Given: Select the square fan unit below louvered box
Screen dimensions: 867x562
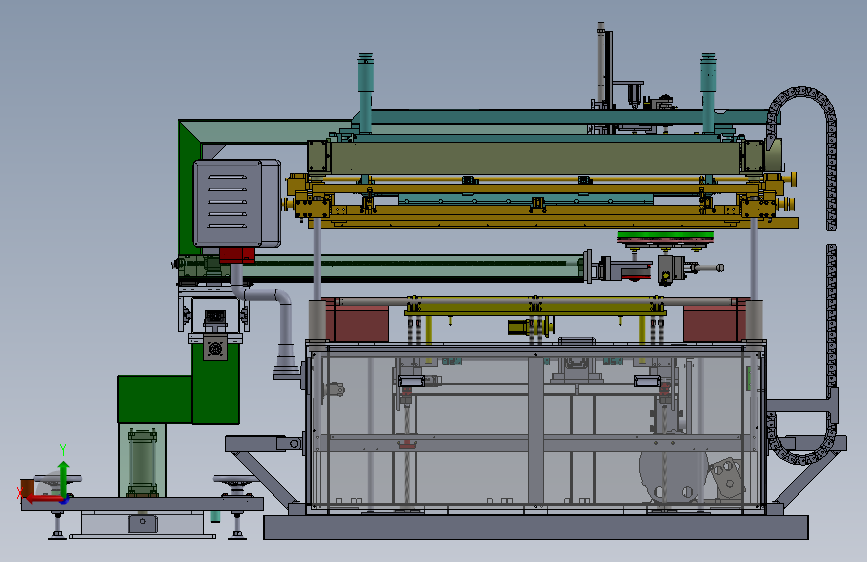Looking at the screenshot, I should (215, 349).
